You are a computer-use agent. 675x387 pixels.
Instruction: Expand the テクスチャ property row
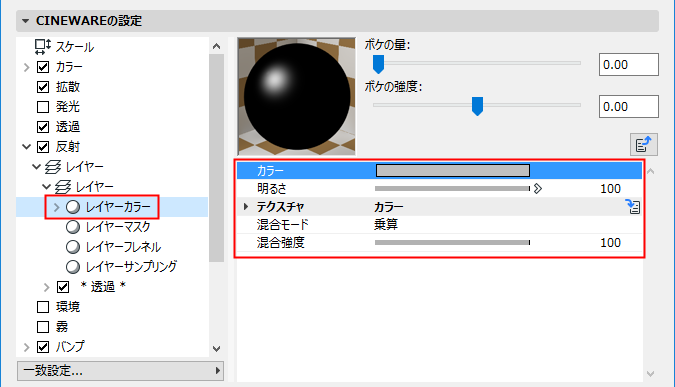(246, 207)
